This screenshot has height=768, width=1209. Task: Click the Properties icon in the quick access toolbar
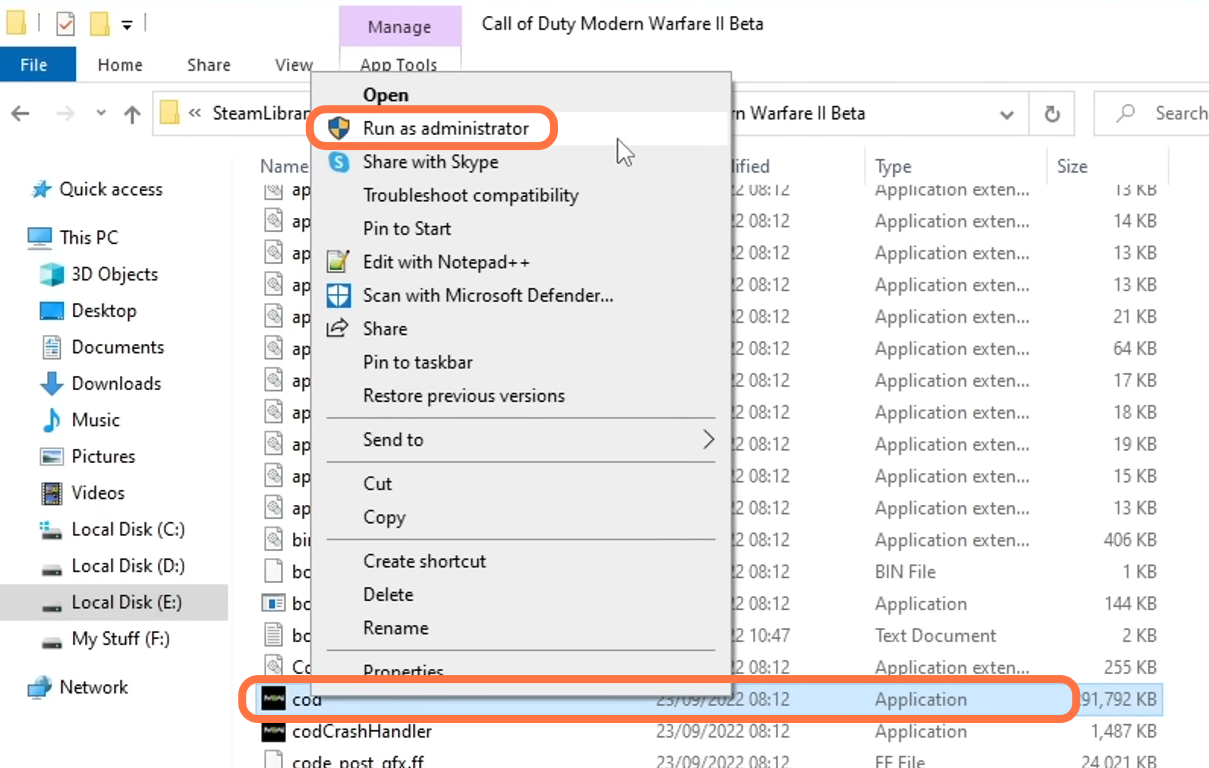pyautogui.click(x=65, y=23)
